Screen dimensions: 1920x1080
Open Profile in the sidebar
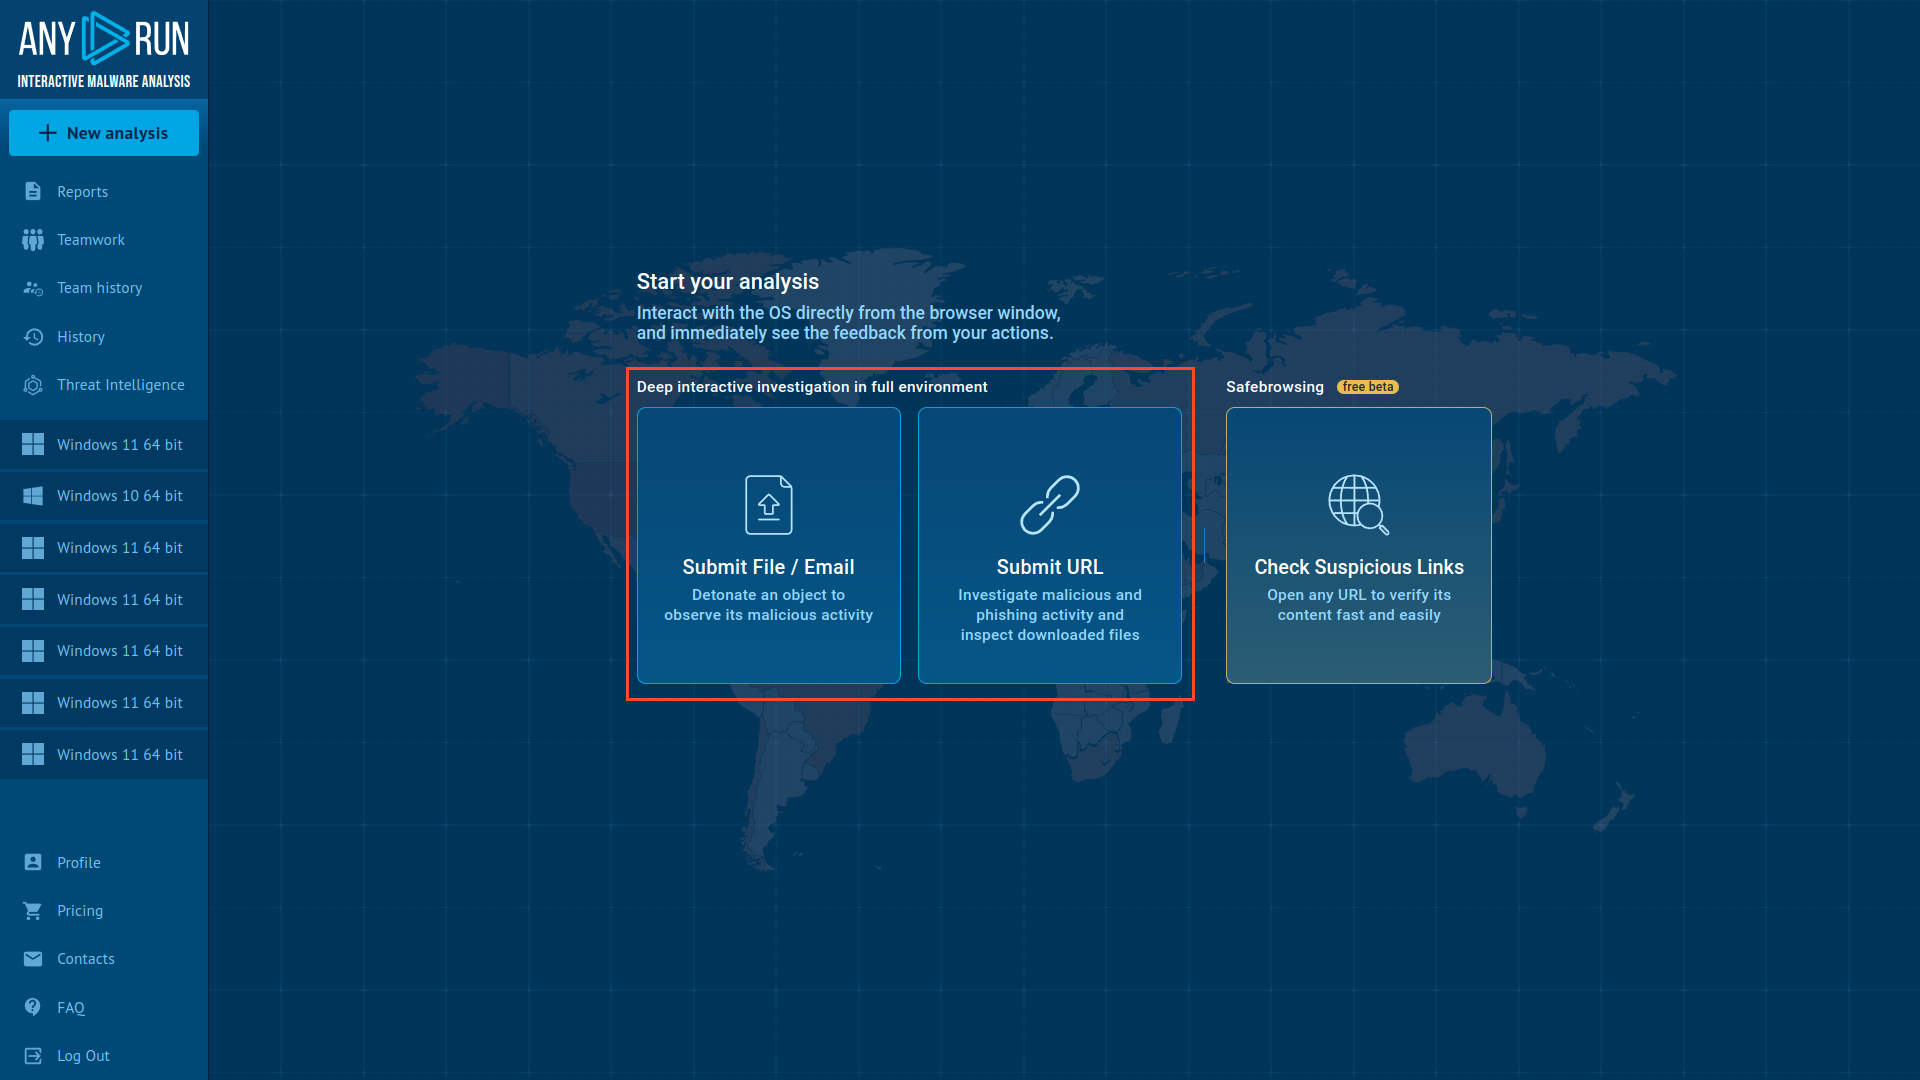tap(78, 863)
